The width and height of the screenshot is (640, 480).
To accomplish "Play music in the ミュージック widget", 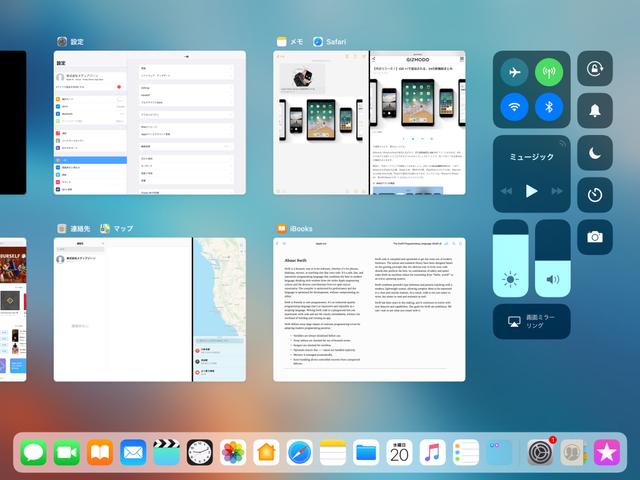I will point(531,191).
